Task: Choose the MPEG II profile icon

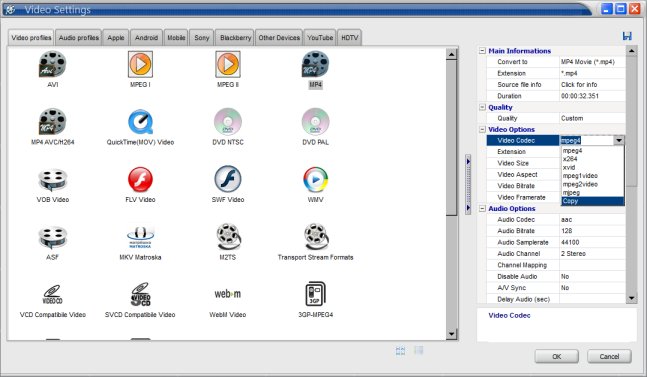Action: tap(228, 64)
